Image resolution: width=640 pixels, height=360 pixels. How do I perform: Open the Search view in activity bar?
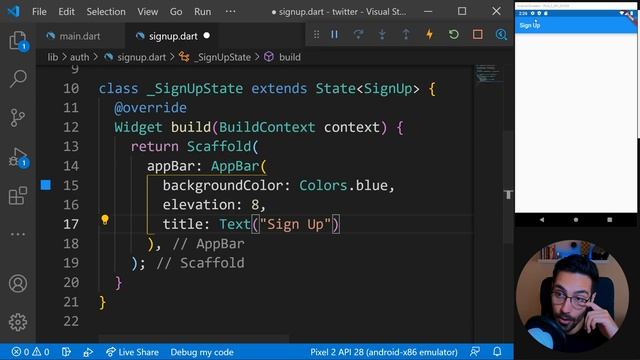coord(18,78)
